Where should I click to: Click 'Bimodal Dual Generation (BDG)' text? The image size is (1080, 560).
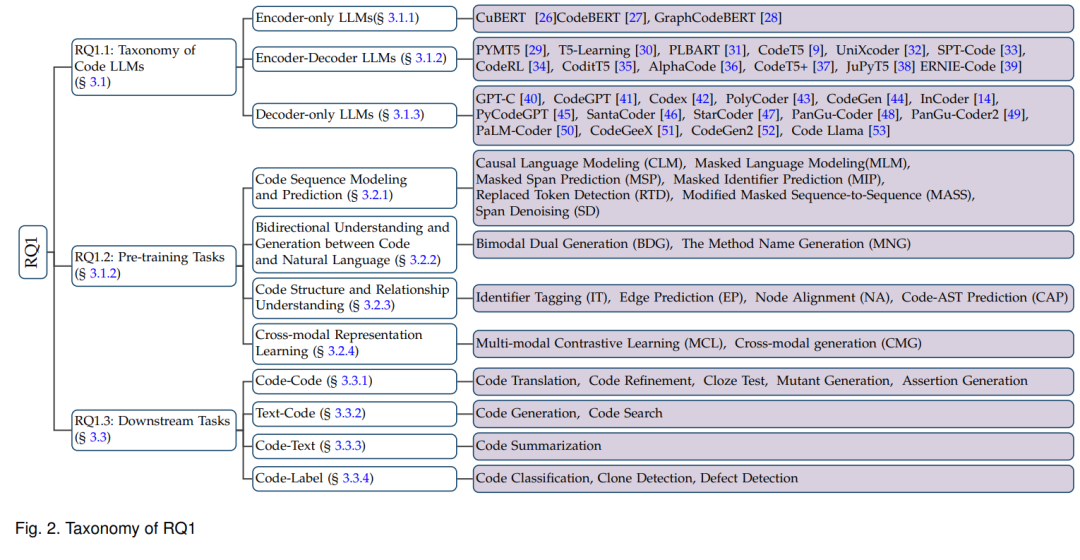[574, 244]
